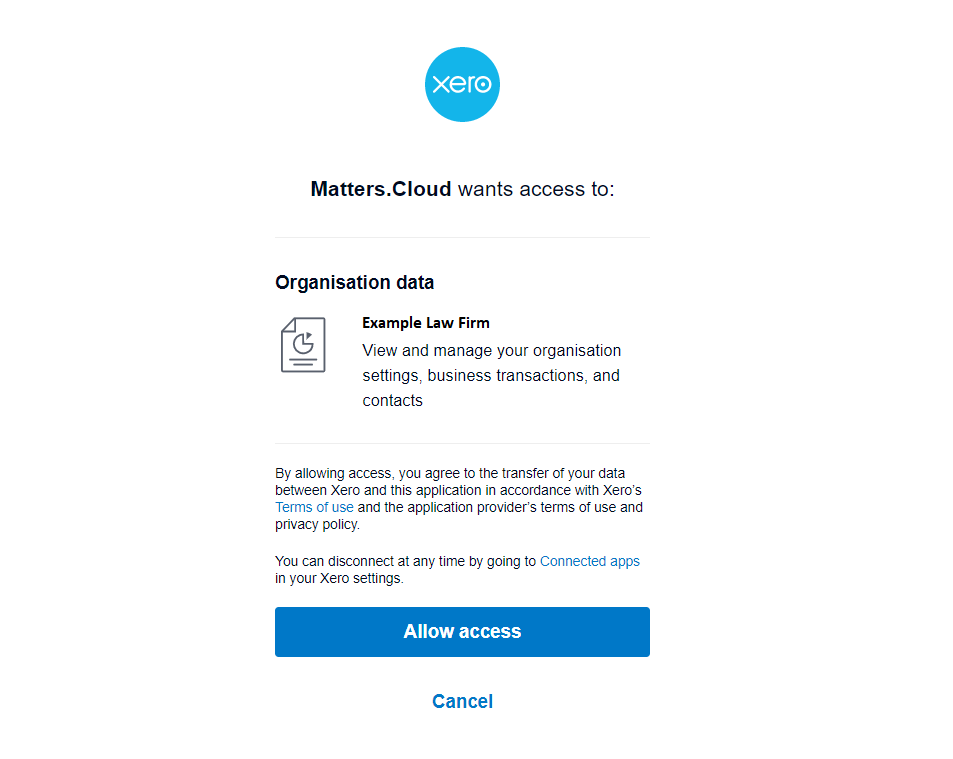Screen dimensions: 953x759
Task: Click the Xero logo circle
Action: click(x=462, y=84)
